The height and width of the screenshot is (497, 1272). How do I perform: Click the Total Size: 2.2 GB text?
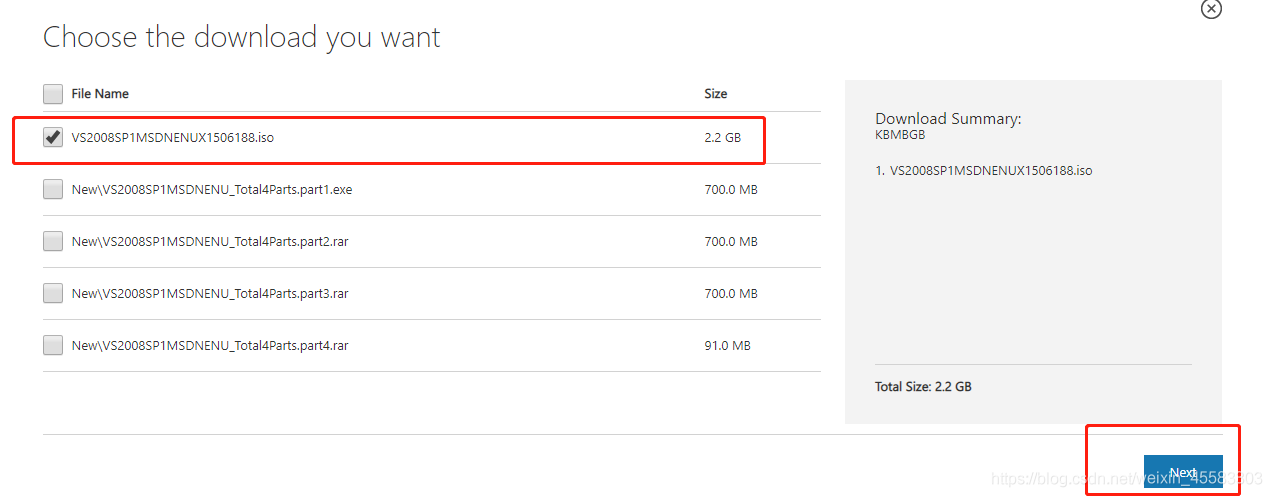click(x=923, y=386)
